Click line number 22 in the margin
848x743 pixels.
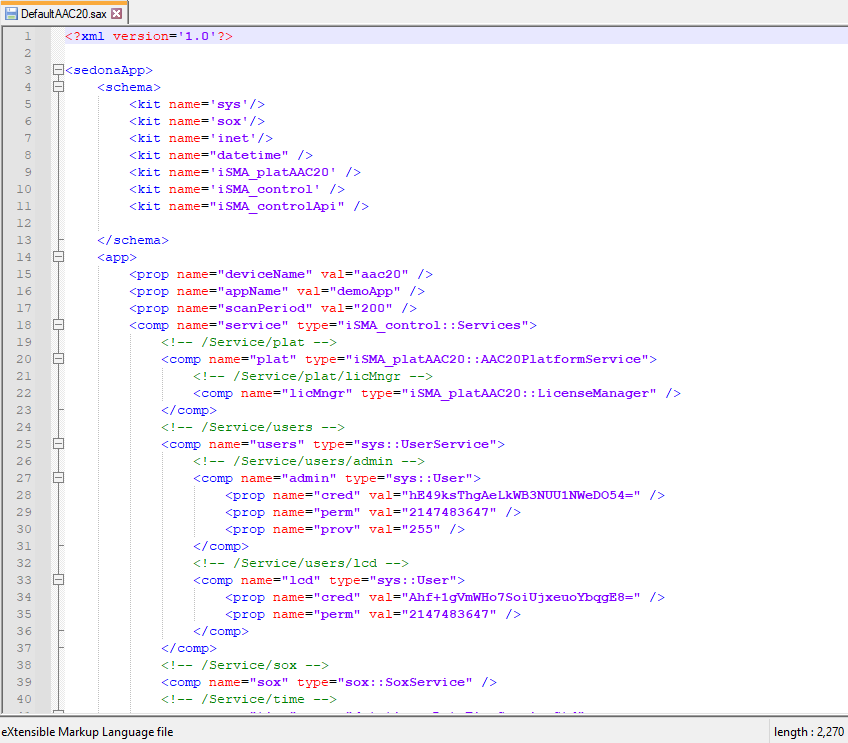25,393
